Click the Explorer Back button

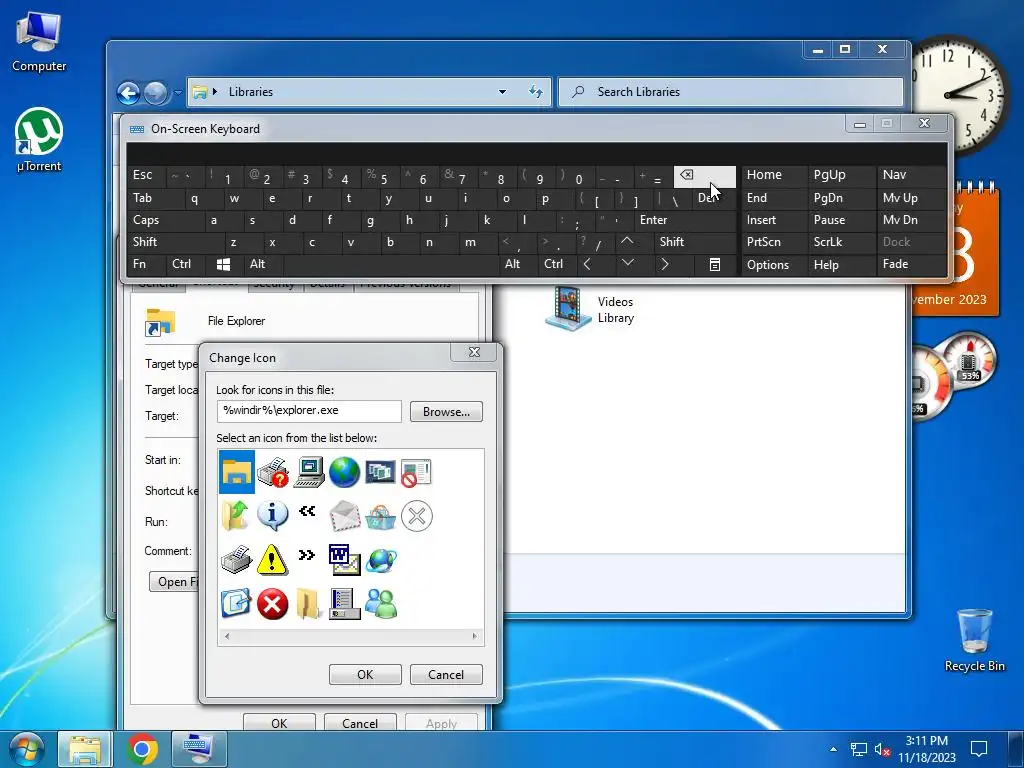click(x=129, y=93)
